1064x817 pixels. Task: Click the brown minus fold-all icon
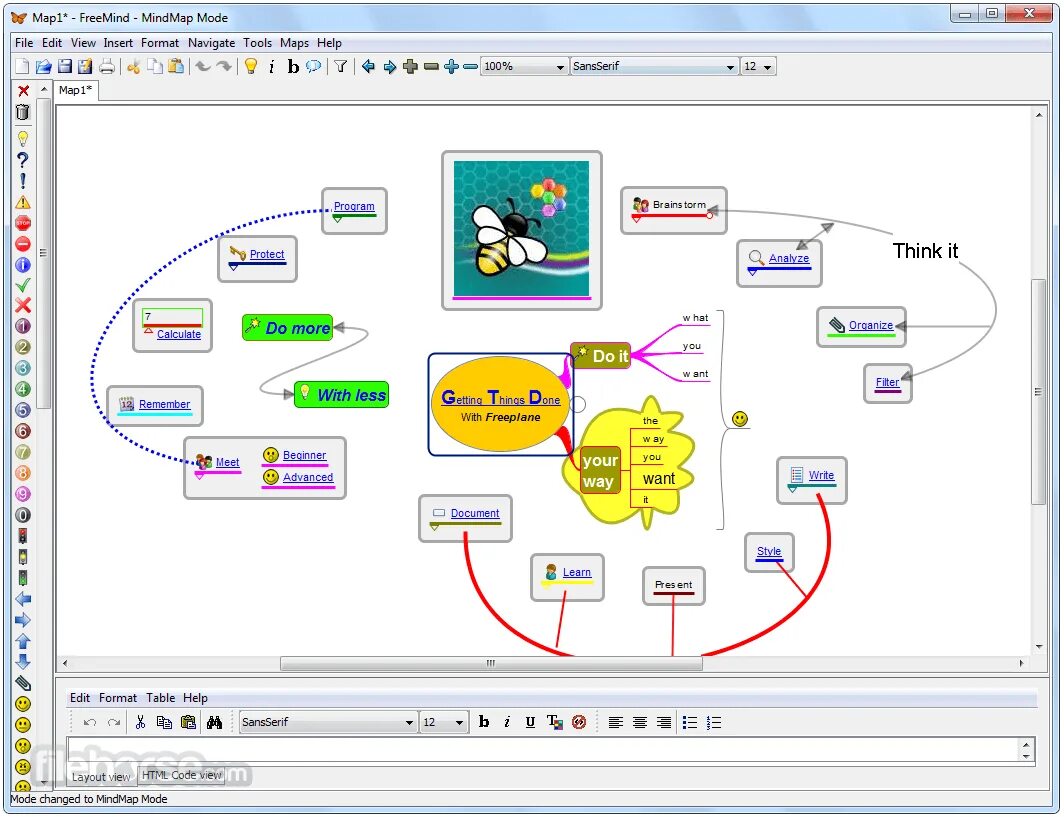[x=431, y=66]
